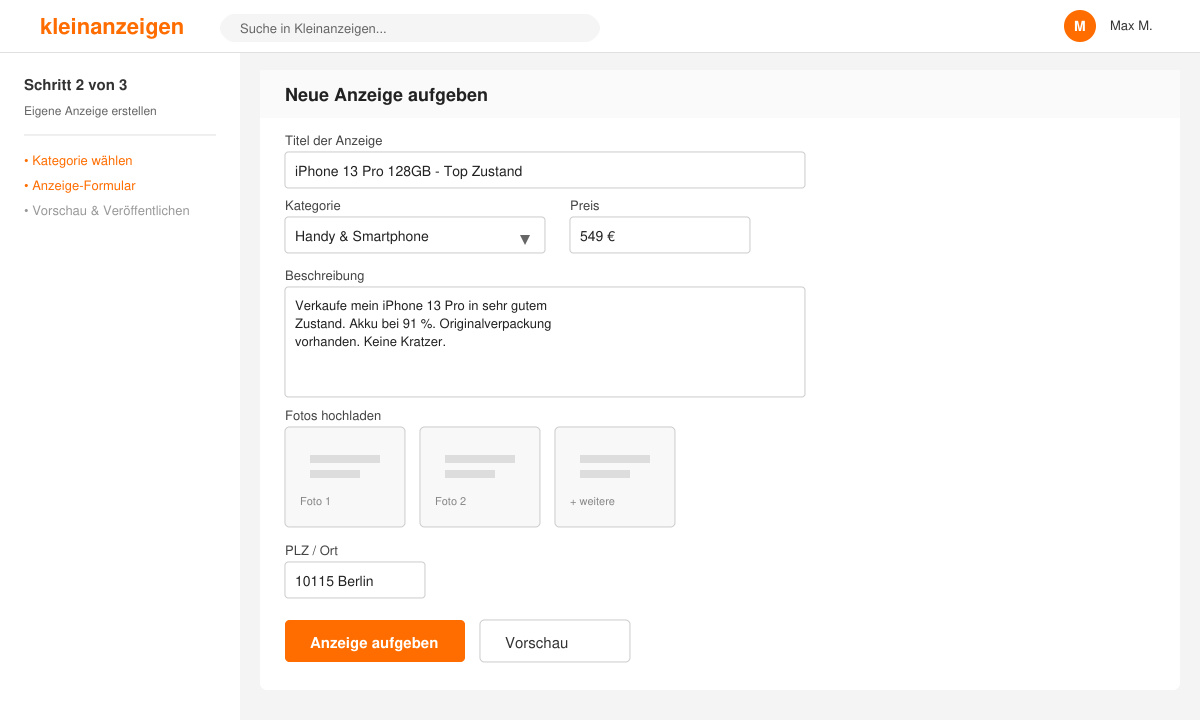This screenshot has width=1200, height=720.
Task: Click the Beschreibung label
Action: [x=325, y=275]
